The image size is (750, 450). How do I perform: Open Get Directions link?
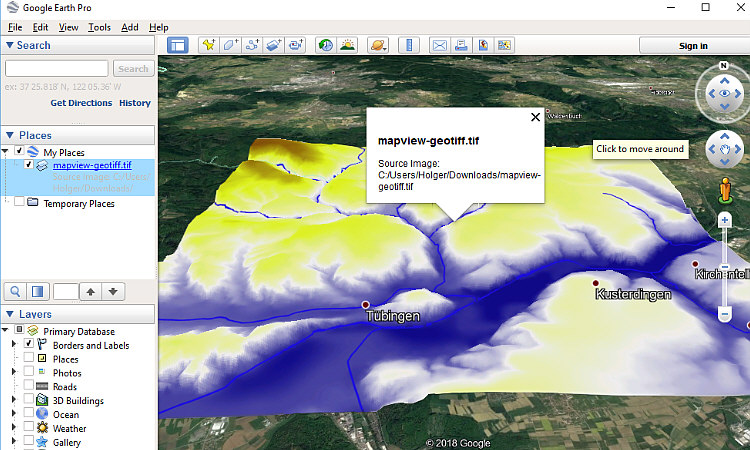click(x=81, y=103)
